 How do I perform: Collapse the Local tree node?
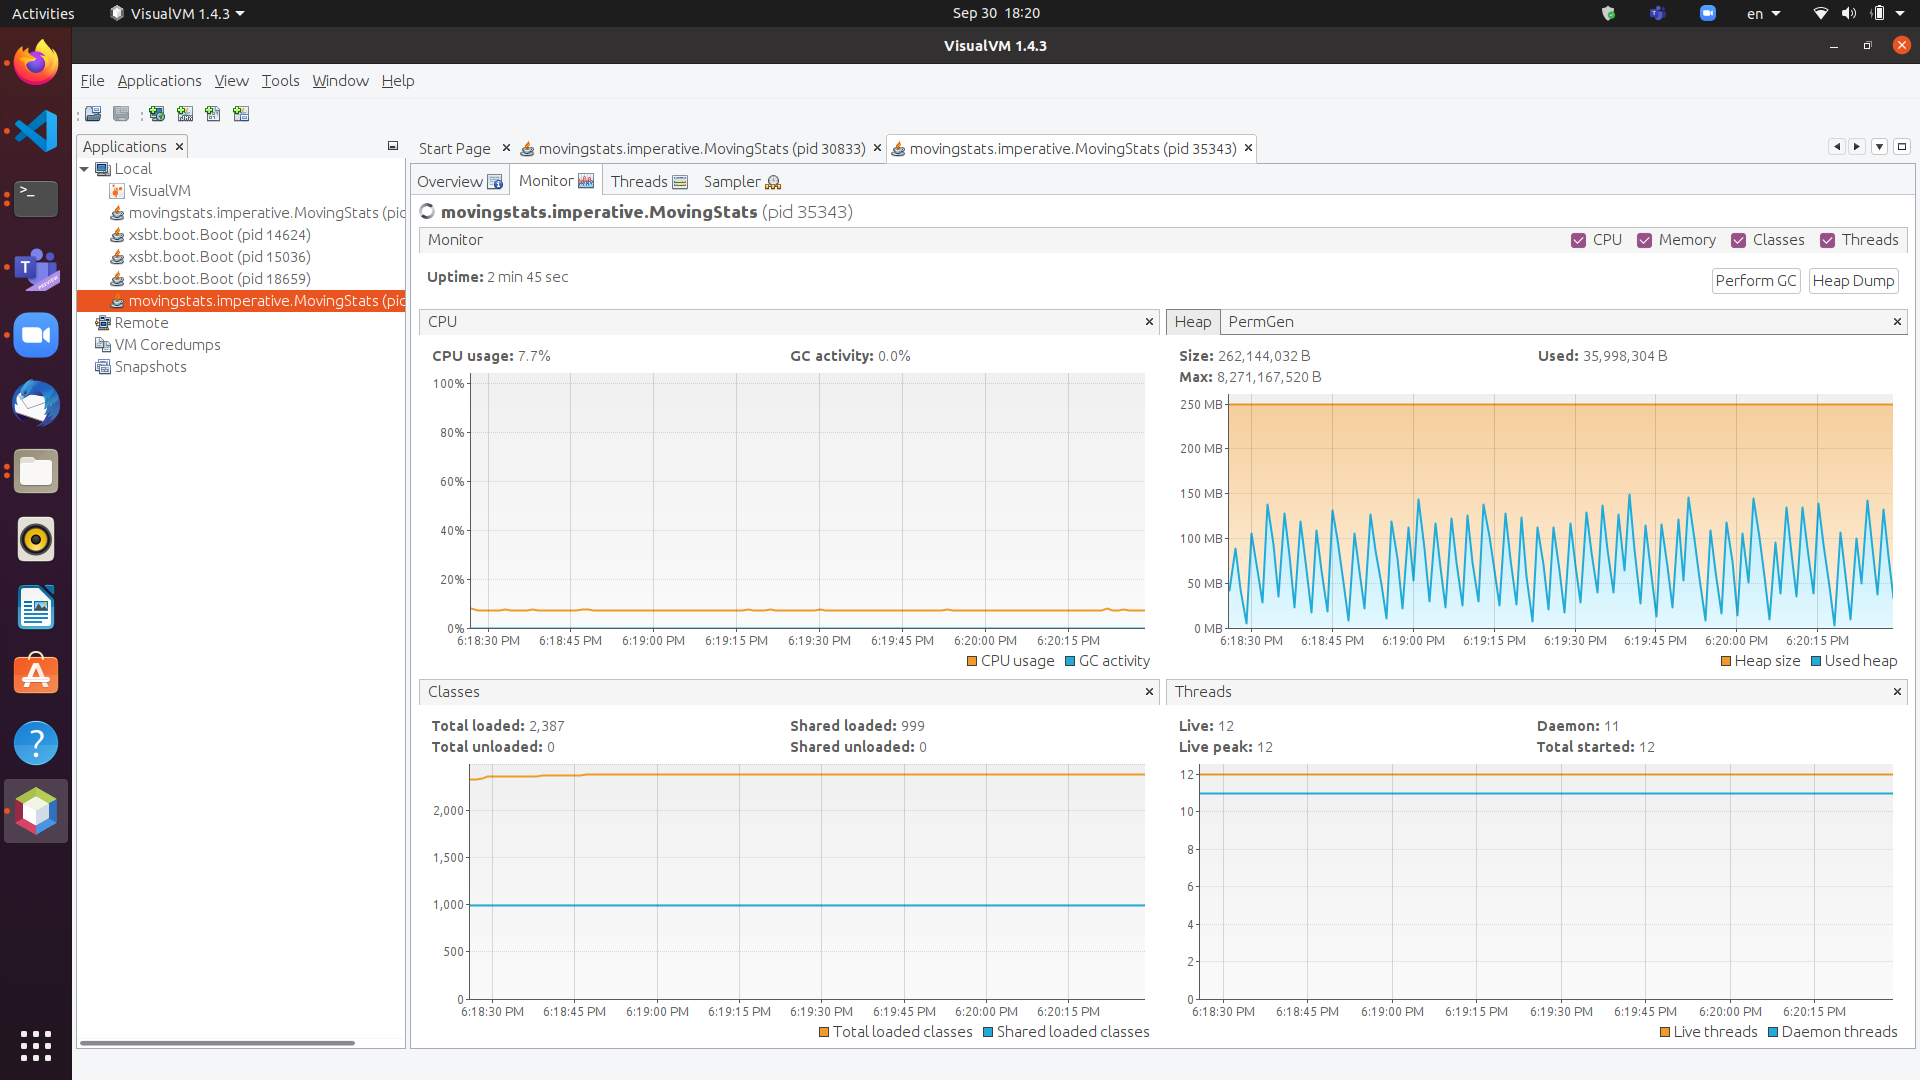pyautogui.click(x=85, y=169)
